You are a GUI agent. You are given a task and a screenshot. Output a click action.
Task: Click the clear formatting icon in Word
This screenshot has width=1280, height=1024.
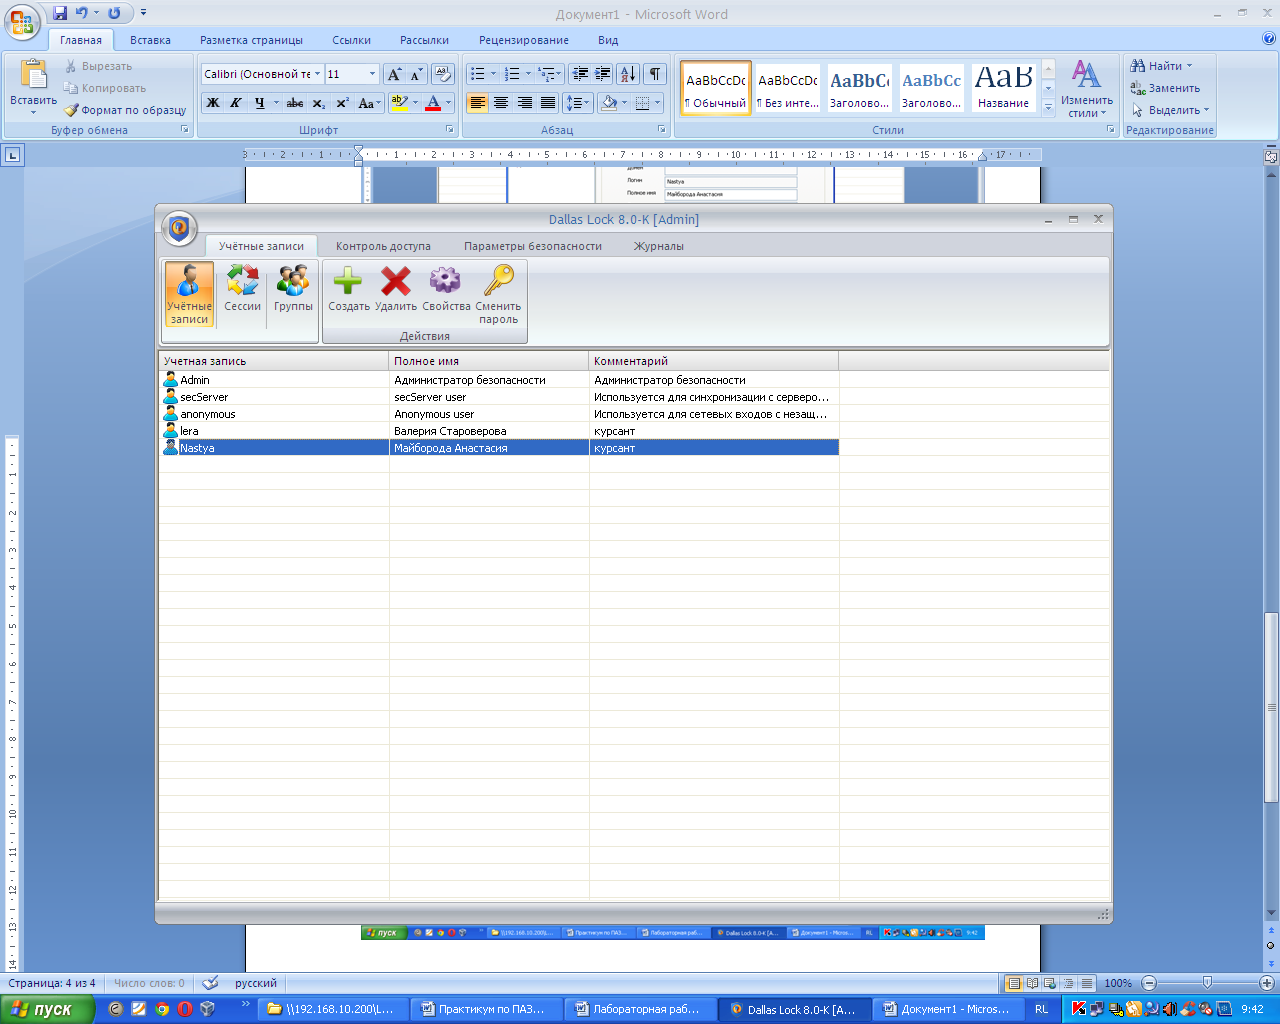pos(443,74)
